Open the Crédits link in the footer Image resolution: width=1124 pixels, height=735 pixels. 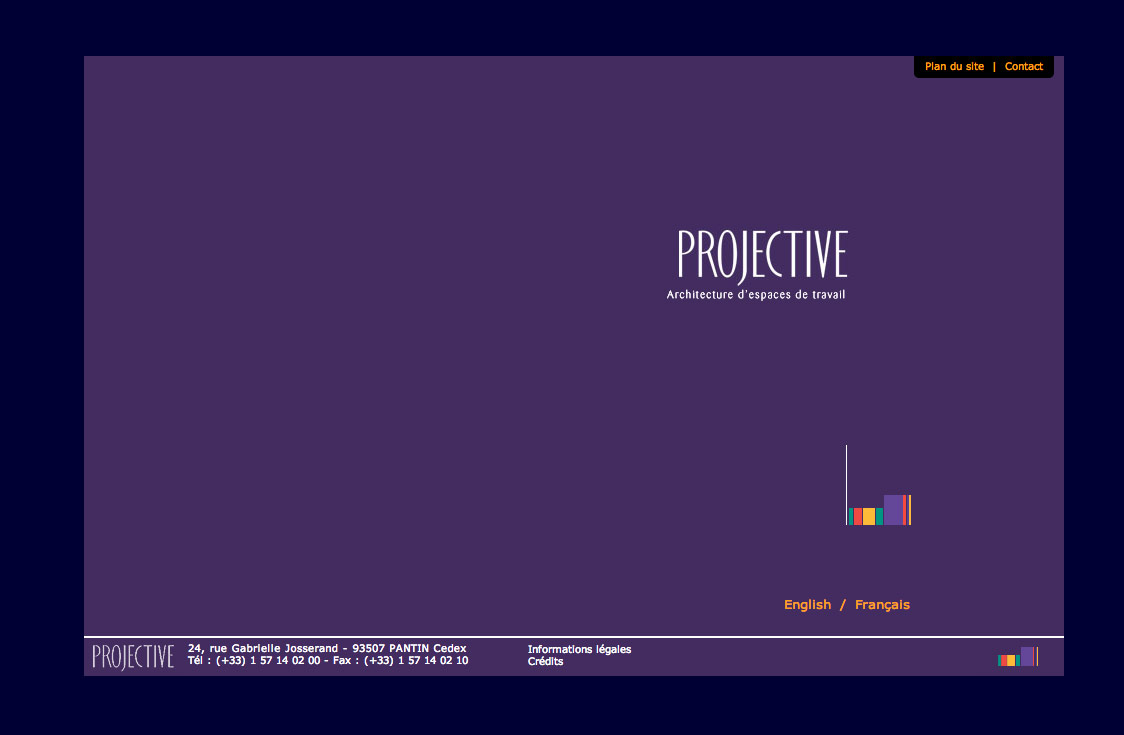point(546,662)
